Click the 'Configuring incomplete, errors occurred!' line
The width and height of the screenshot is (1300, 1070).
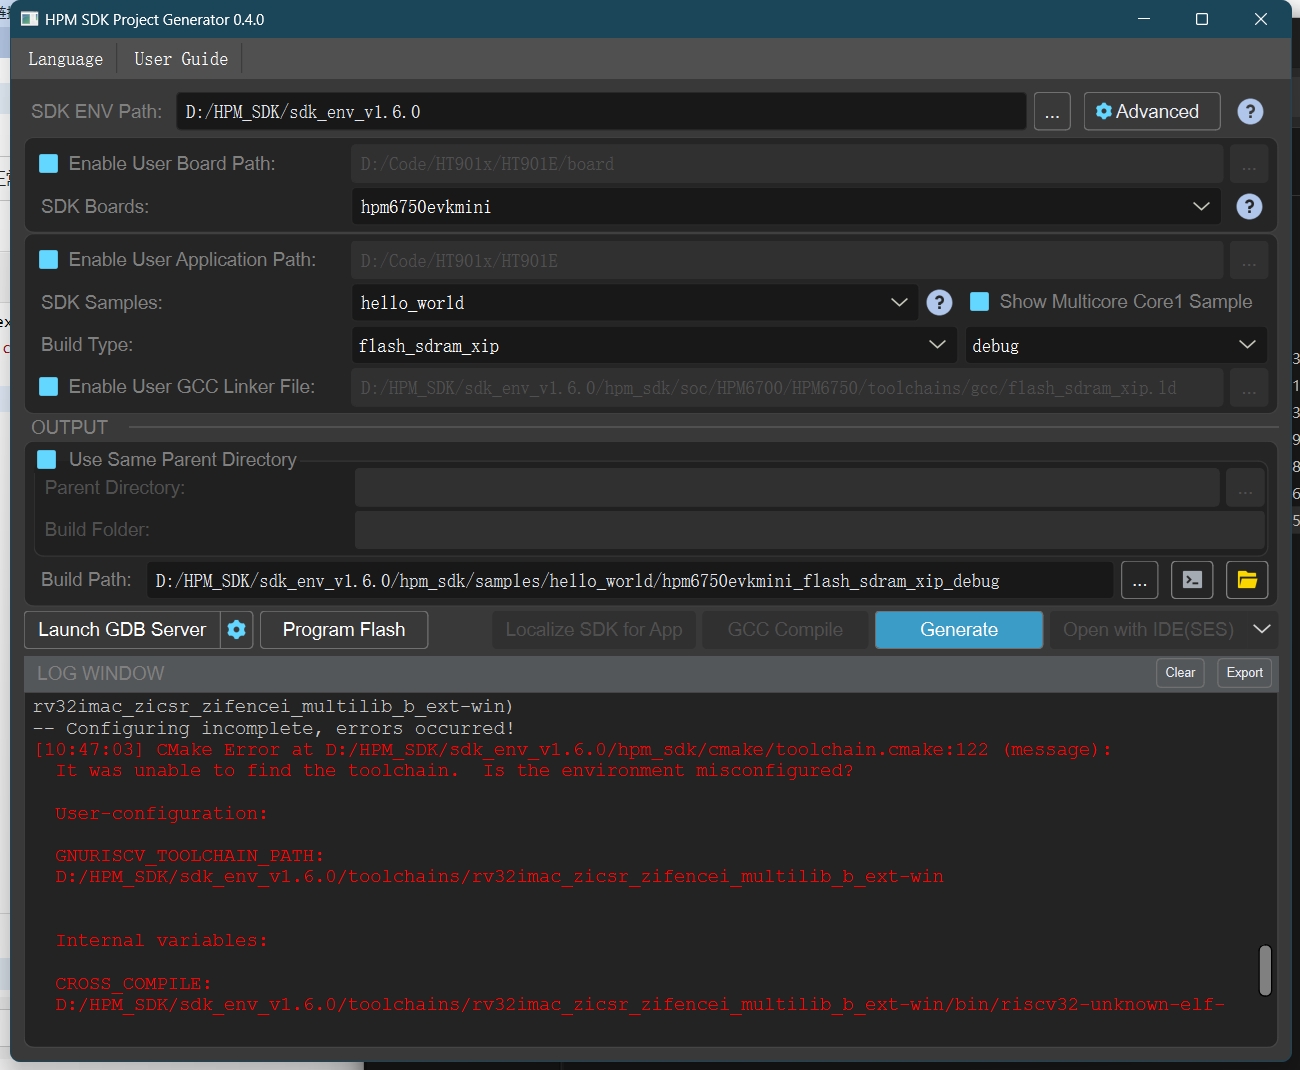pos(274,728)
